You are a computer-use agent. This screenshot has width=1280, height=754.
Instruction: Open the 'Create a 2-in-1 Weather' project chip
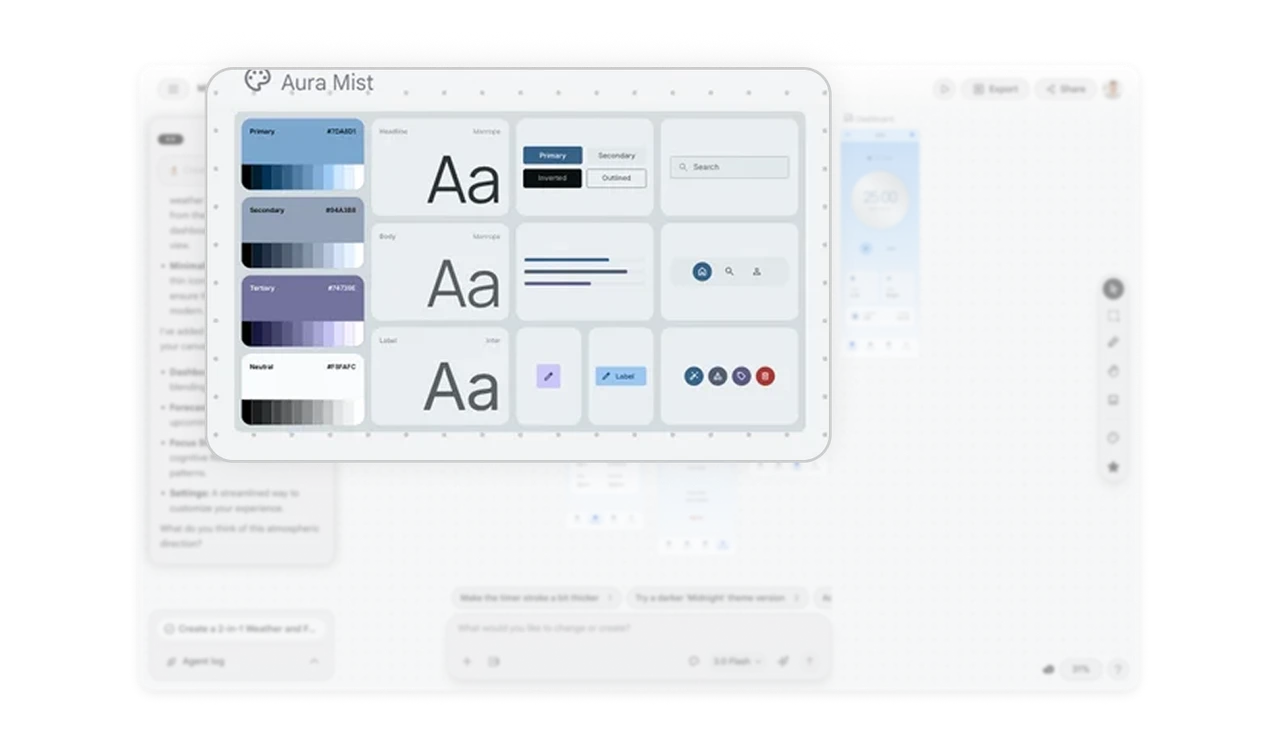240,629
